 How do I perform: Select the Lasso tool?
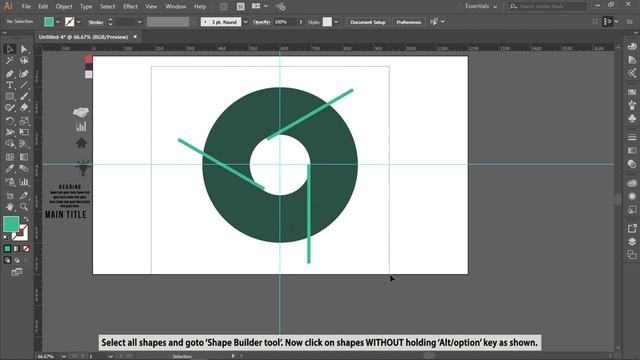click(x=24, y=61)
